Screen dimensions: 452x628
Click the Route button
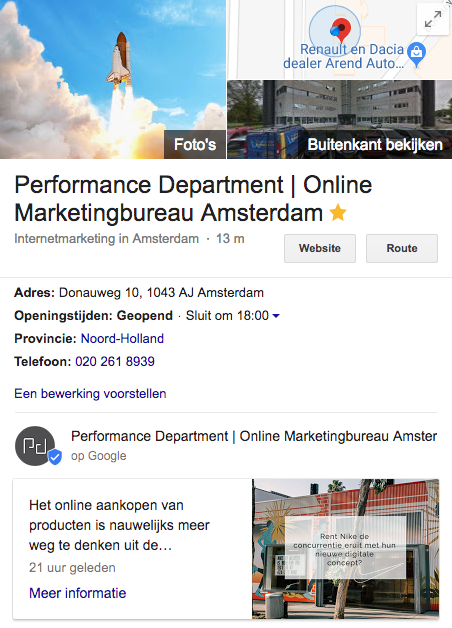tap(402, 248)
